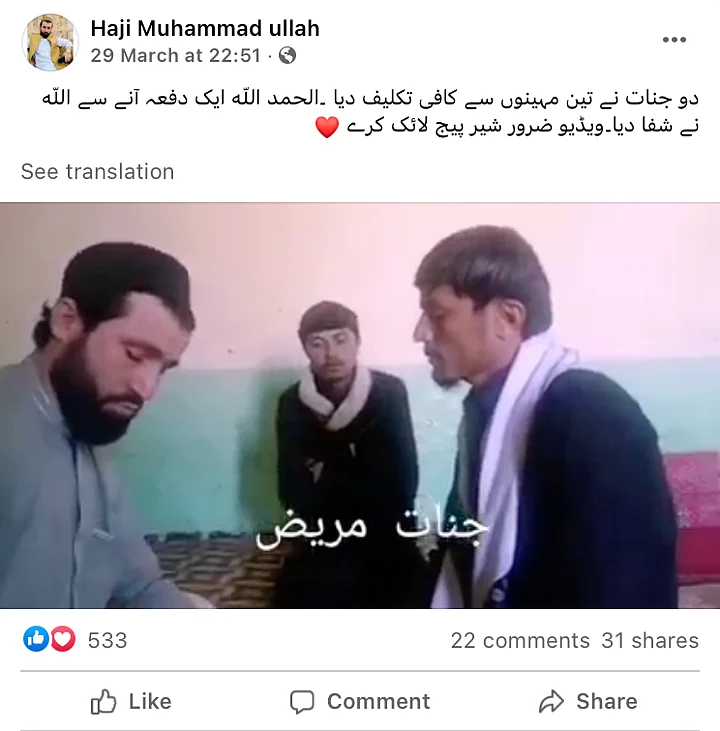Choose the Share text label
The image size is (720, 731).
607,702
